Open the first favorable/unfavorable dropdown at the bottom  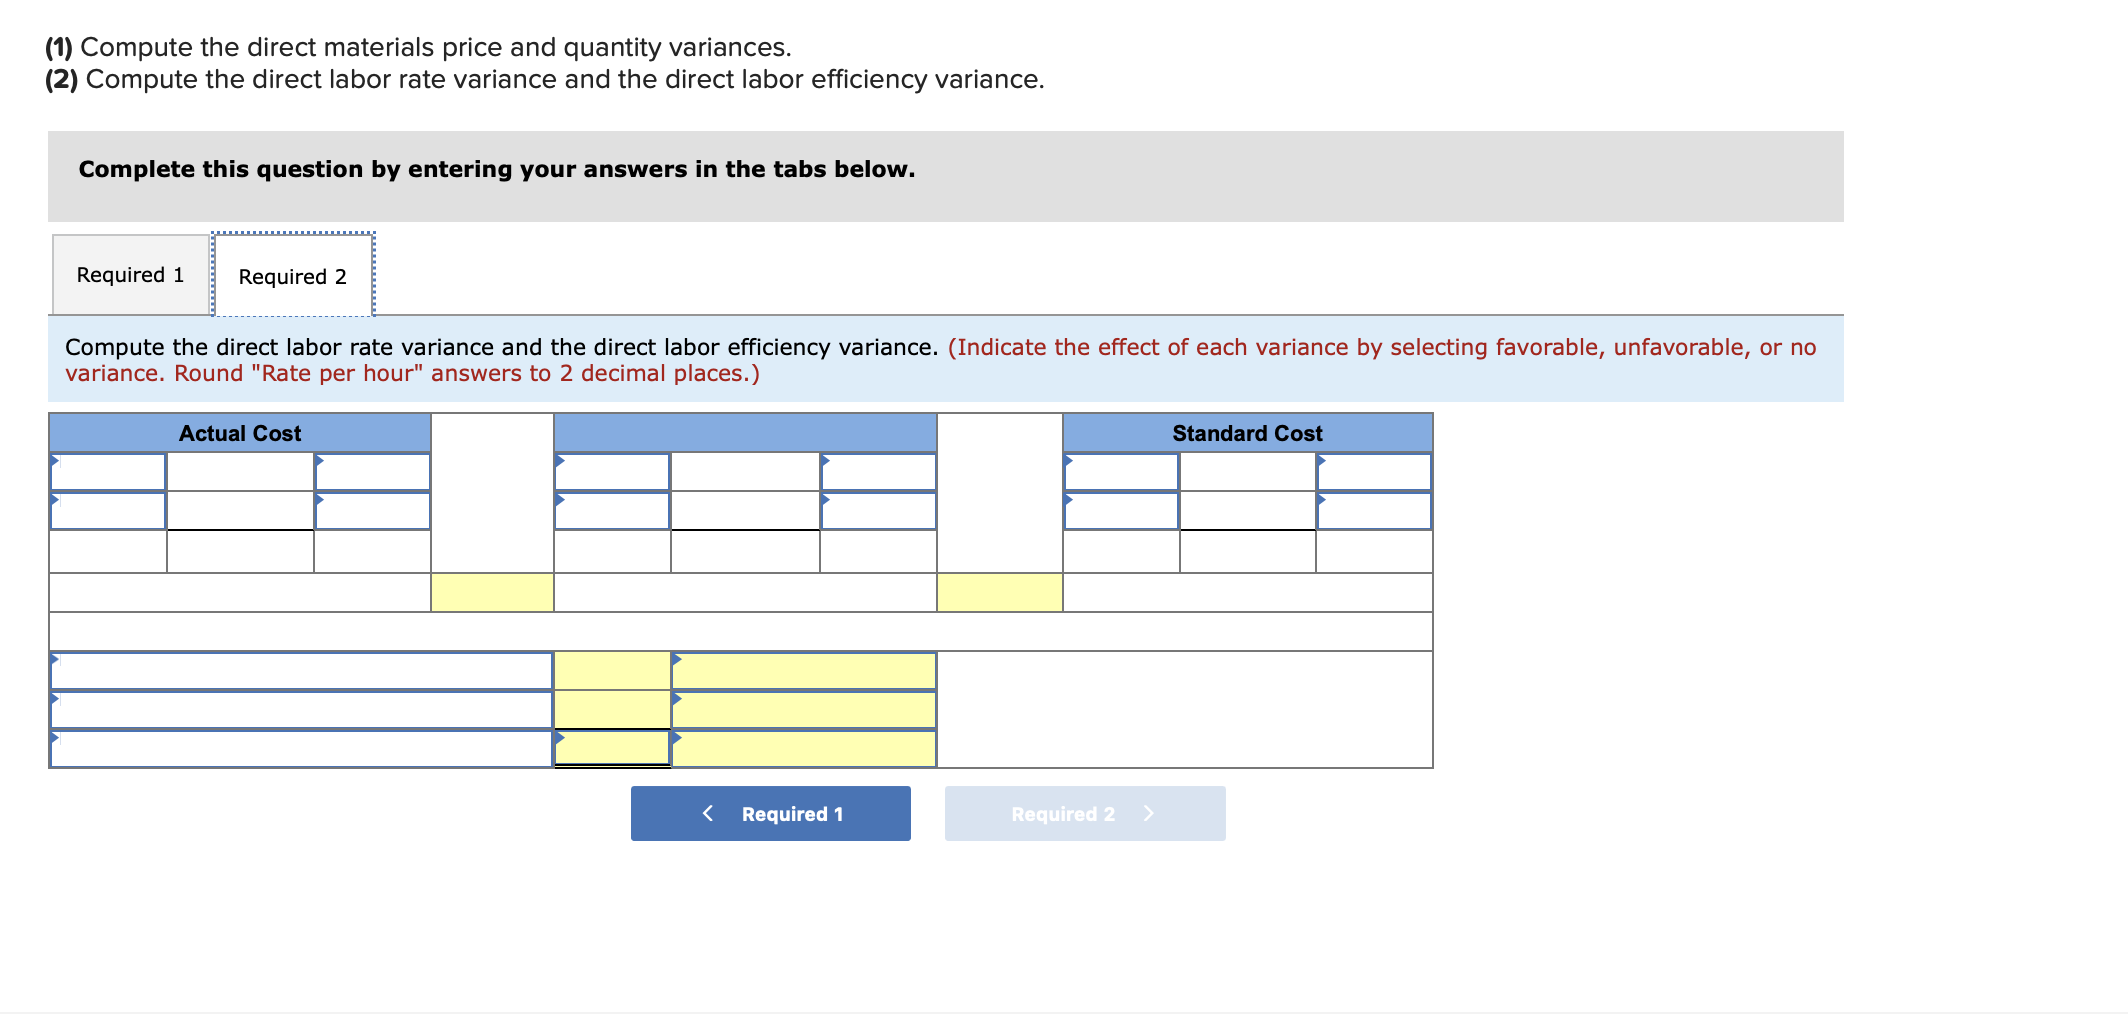point(802,668)
